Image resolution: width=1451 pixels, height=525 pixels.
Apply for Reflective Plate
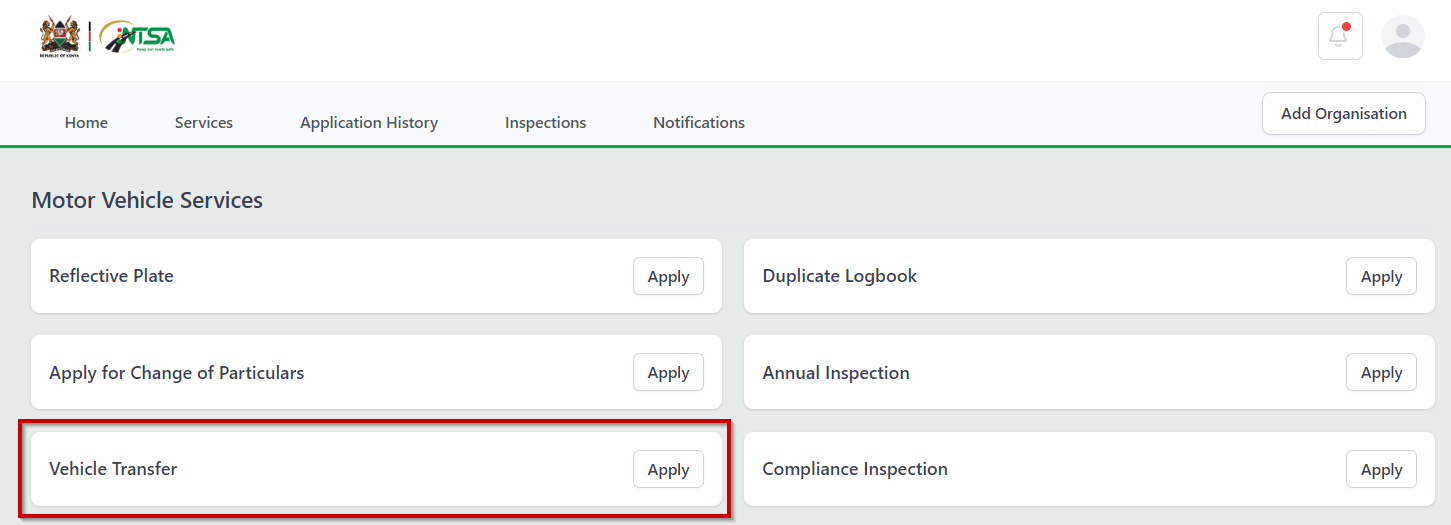coord(668,277)
